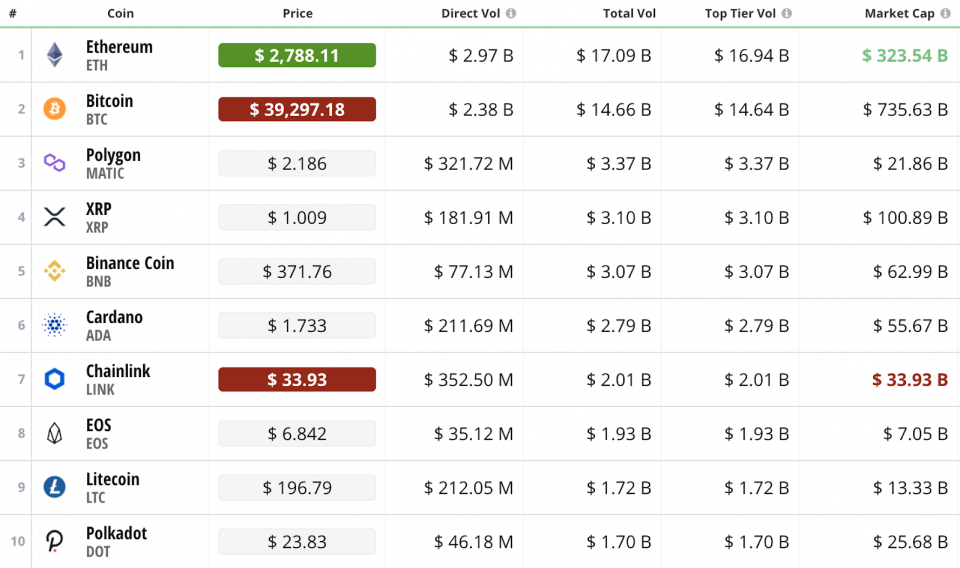Screen dimensions: 960x568
Task: Open the Polkadot coin name link
Action: [116, 533]
